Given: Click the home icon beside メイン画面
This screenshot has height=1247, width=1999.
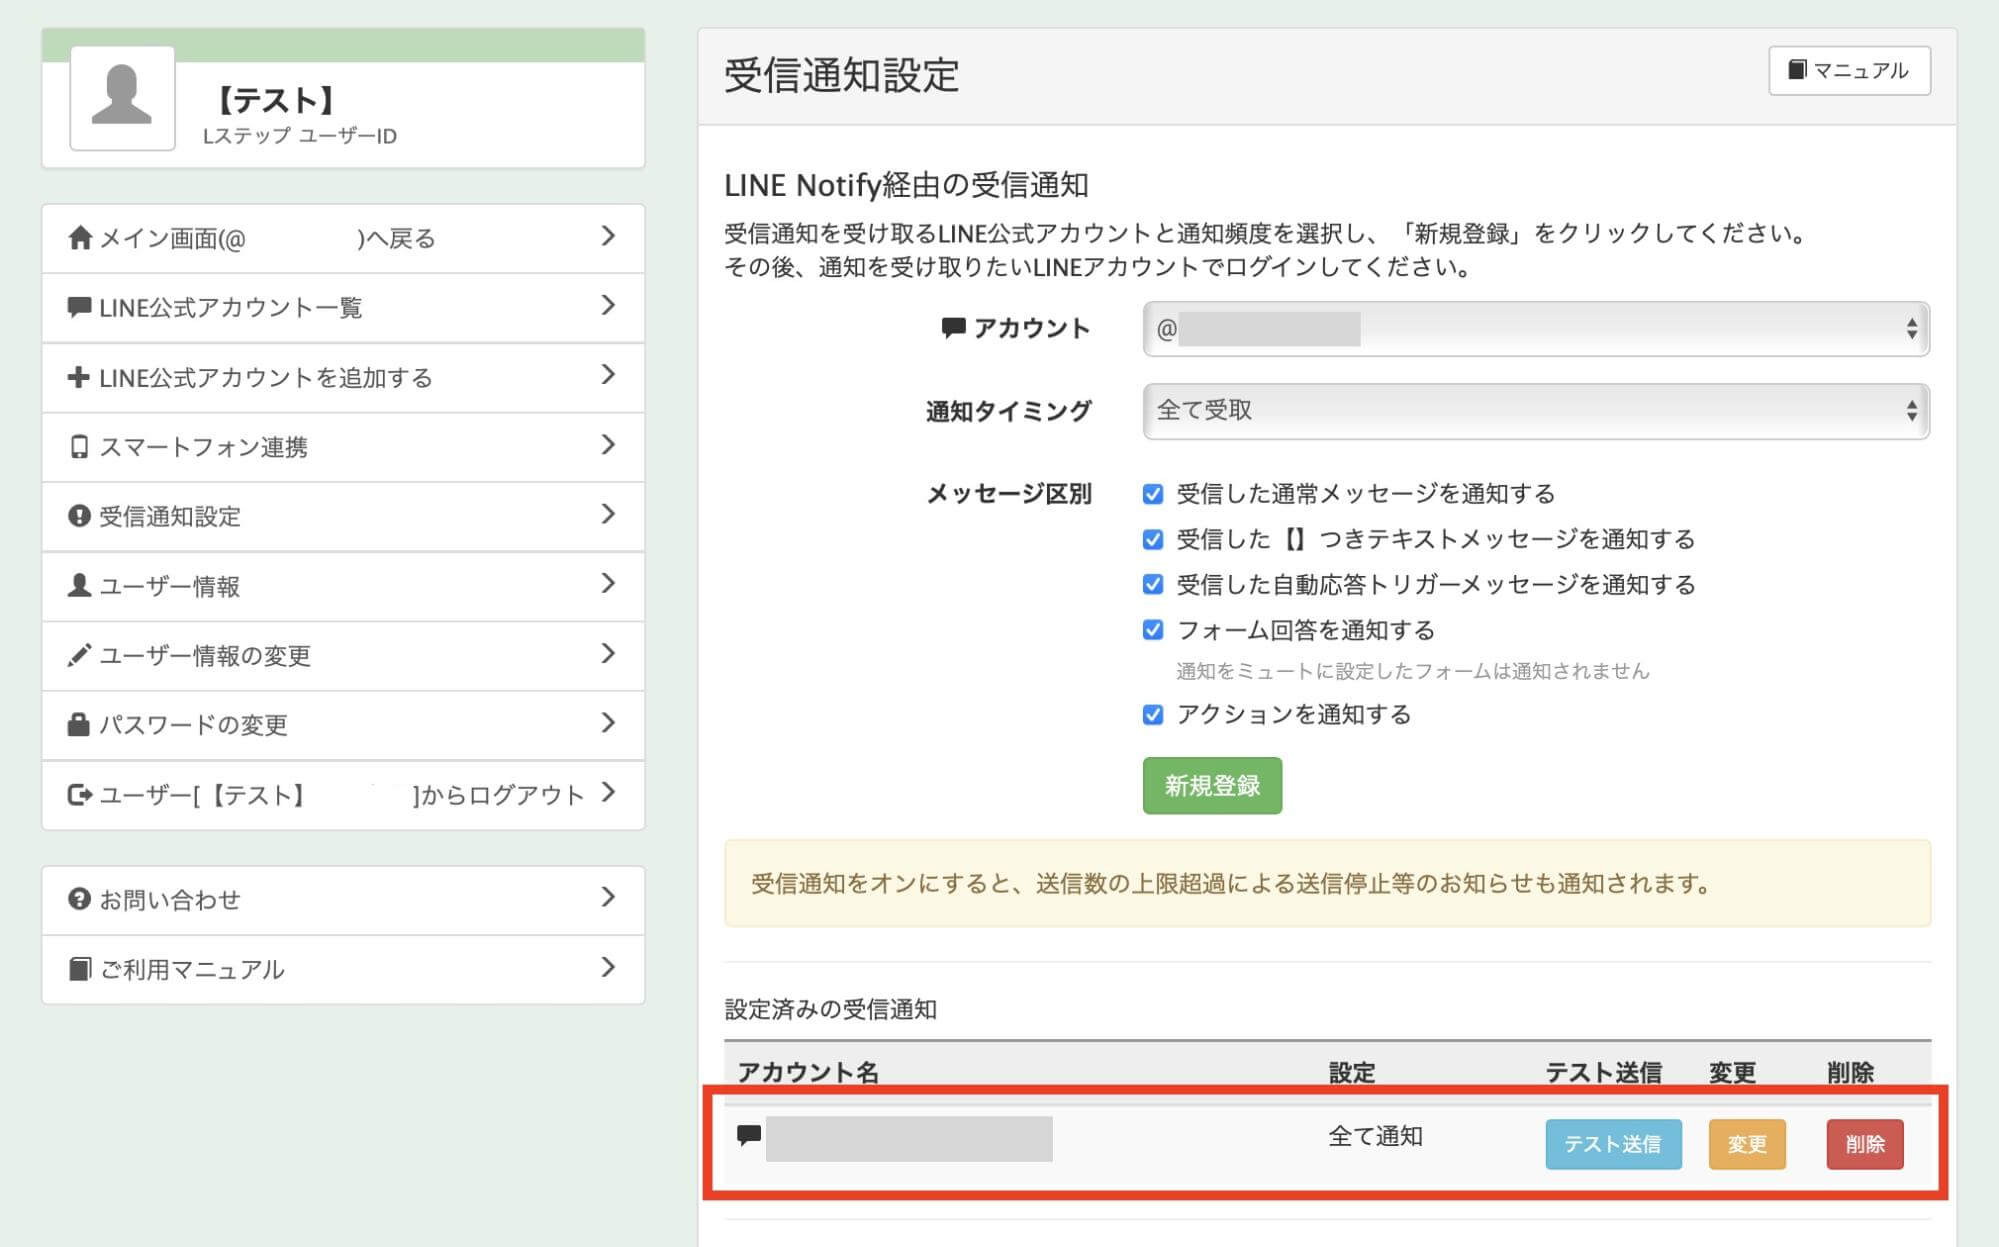Looking at the screenshot, I should coord(80,238).
